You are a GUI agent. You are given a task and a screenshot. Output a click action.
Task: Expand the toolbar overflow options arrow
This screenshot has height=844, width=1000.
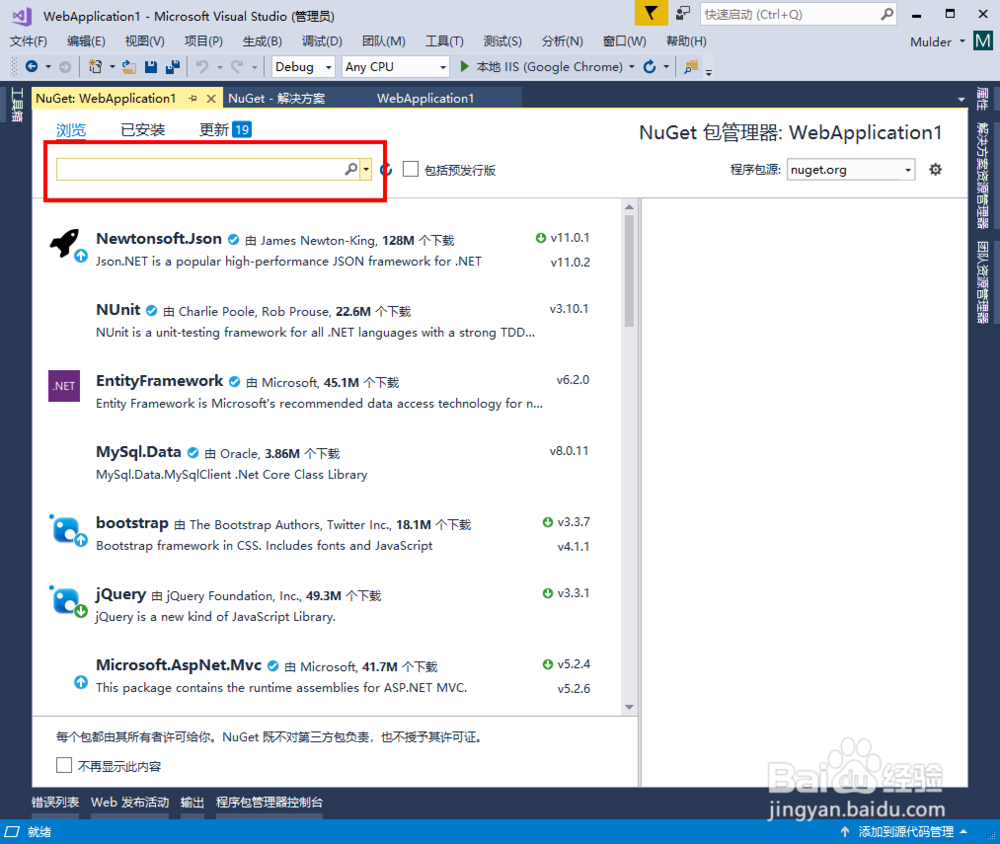pyautogui.click(x=709, y=71)
